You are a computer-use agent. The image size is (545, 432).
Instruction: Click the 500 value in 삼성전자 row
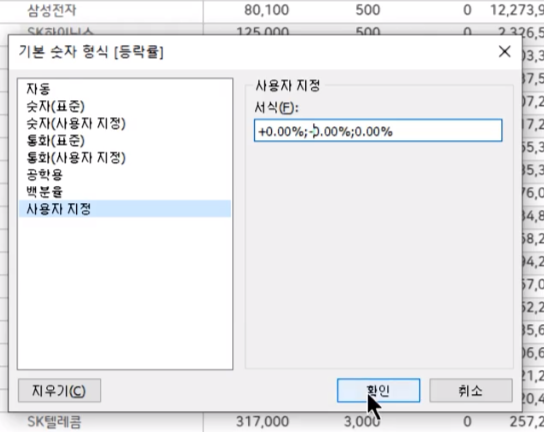click(368, 10)
